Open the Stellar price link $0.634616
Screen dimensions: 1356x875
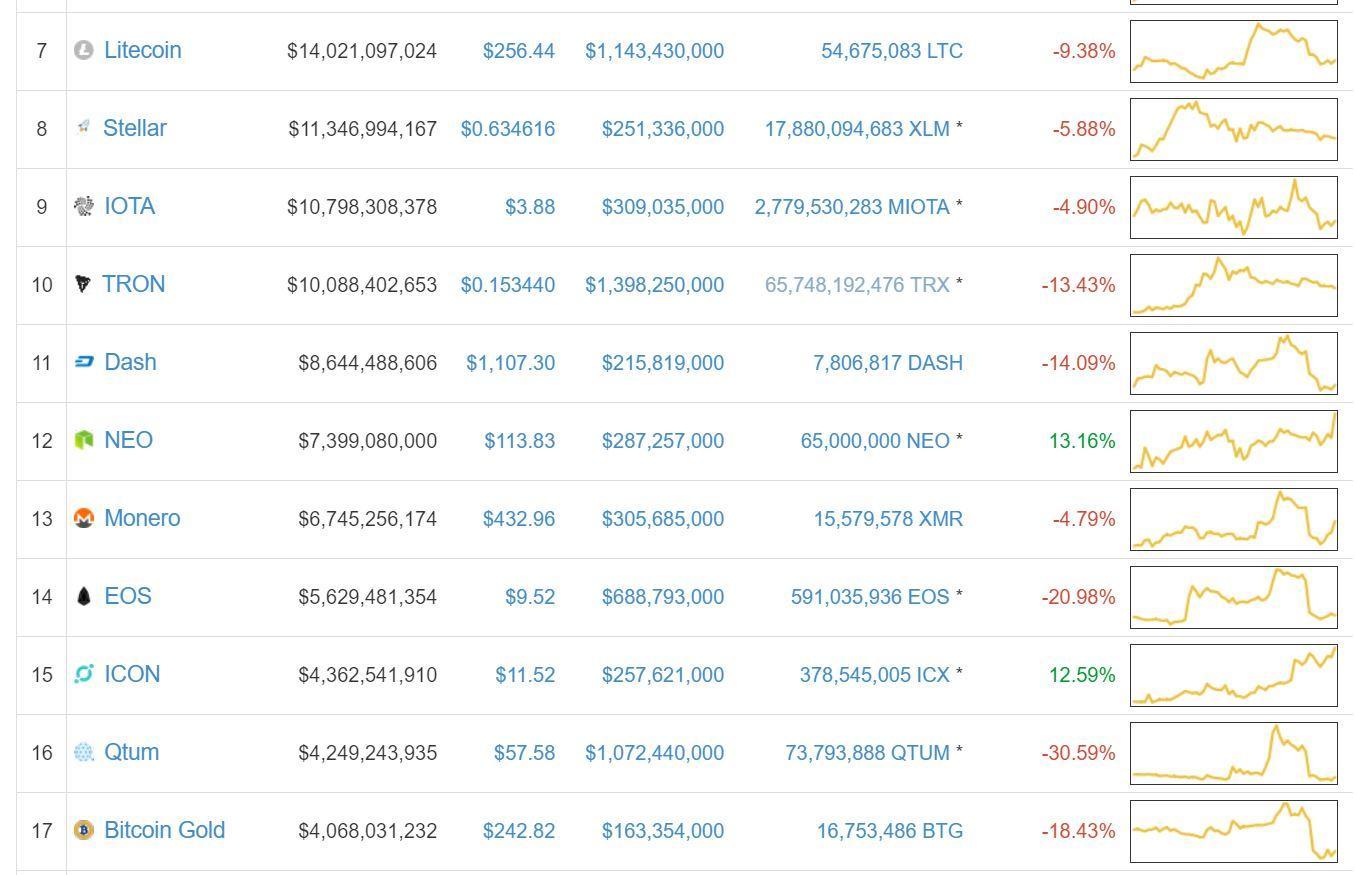[508, 128]
